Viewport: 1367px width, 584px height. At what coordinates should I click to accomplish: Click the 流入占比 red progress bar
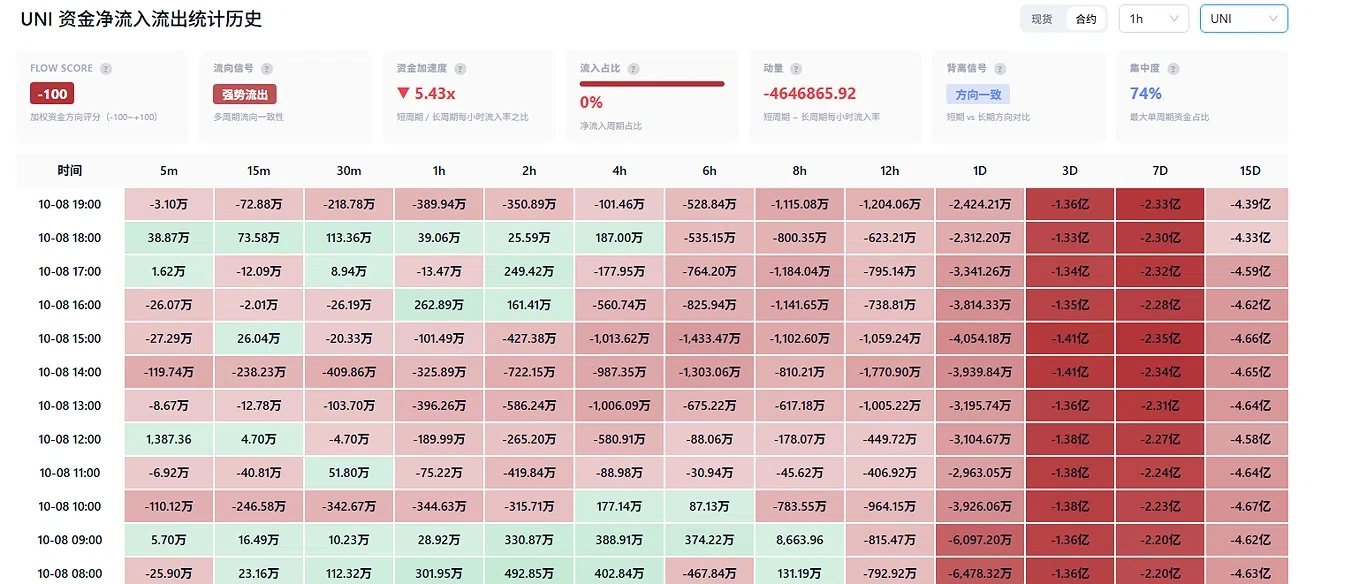[652, 84]
